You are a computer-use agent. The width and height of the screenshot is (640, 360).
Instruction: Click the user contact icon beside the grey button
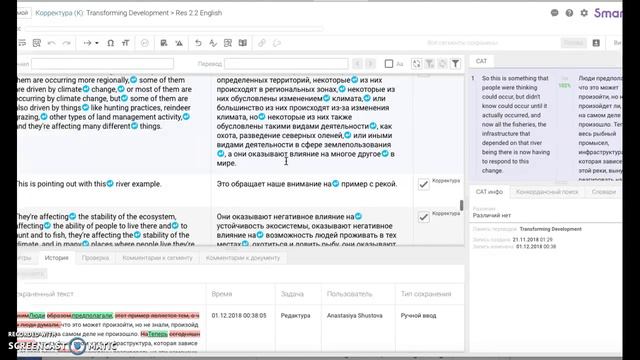point(596,43)
